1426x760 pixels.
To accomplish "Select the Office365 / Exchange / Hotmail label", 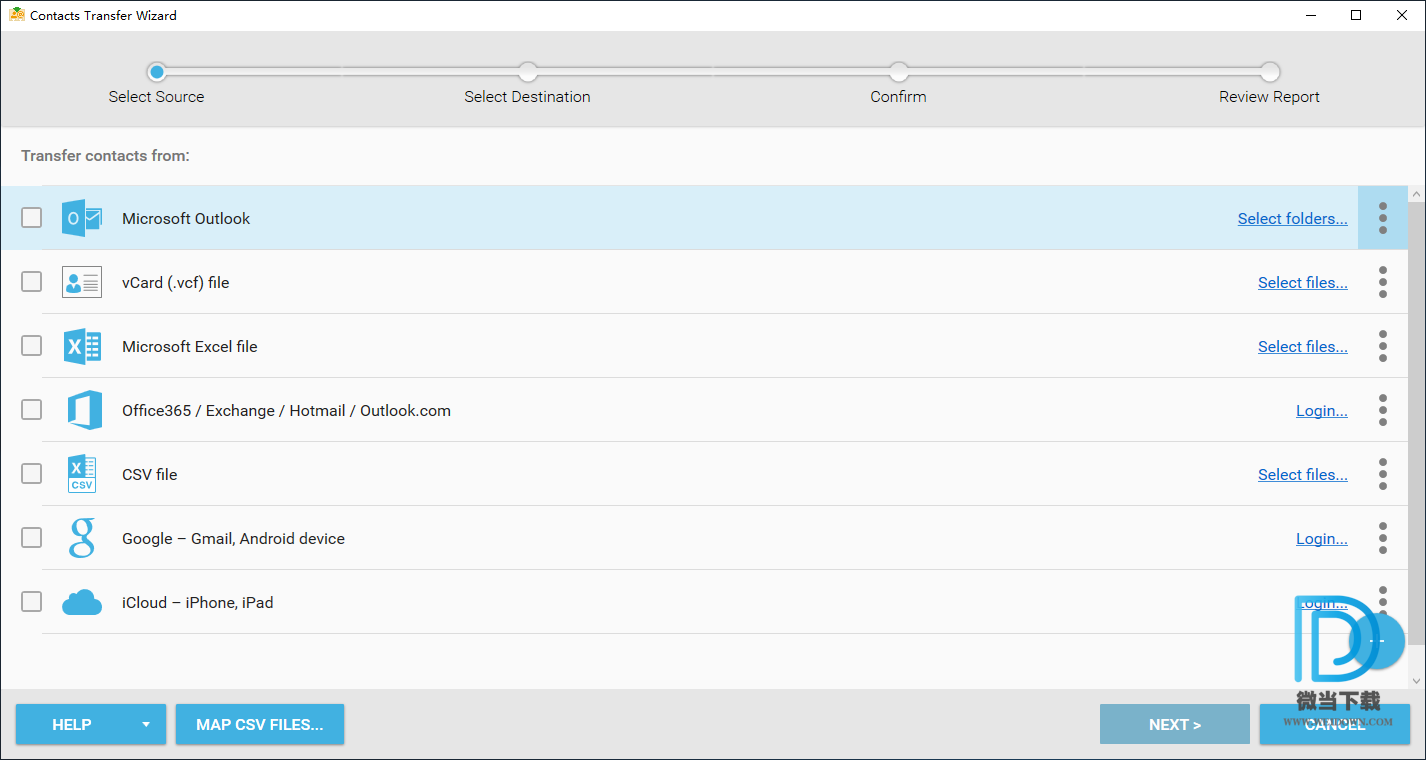I will pos(286,411).
